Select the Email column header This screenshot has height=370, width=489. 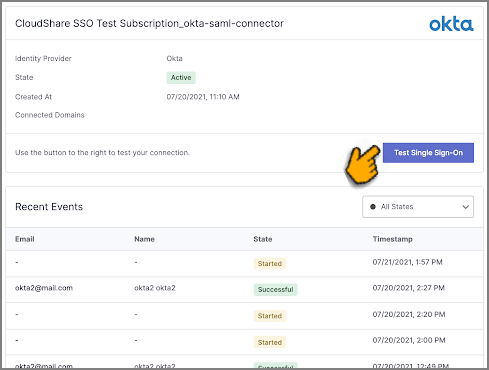tap(25, 239)
